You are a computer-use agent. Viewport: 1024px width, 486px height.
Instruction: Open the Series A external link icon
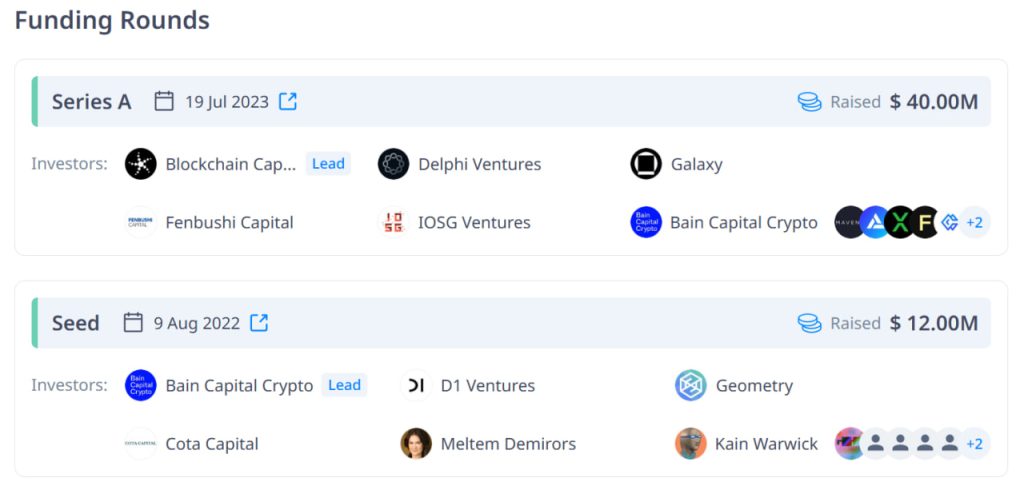(x=288, y=101)
